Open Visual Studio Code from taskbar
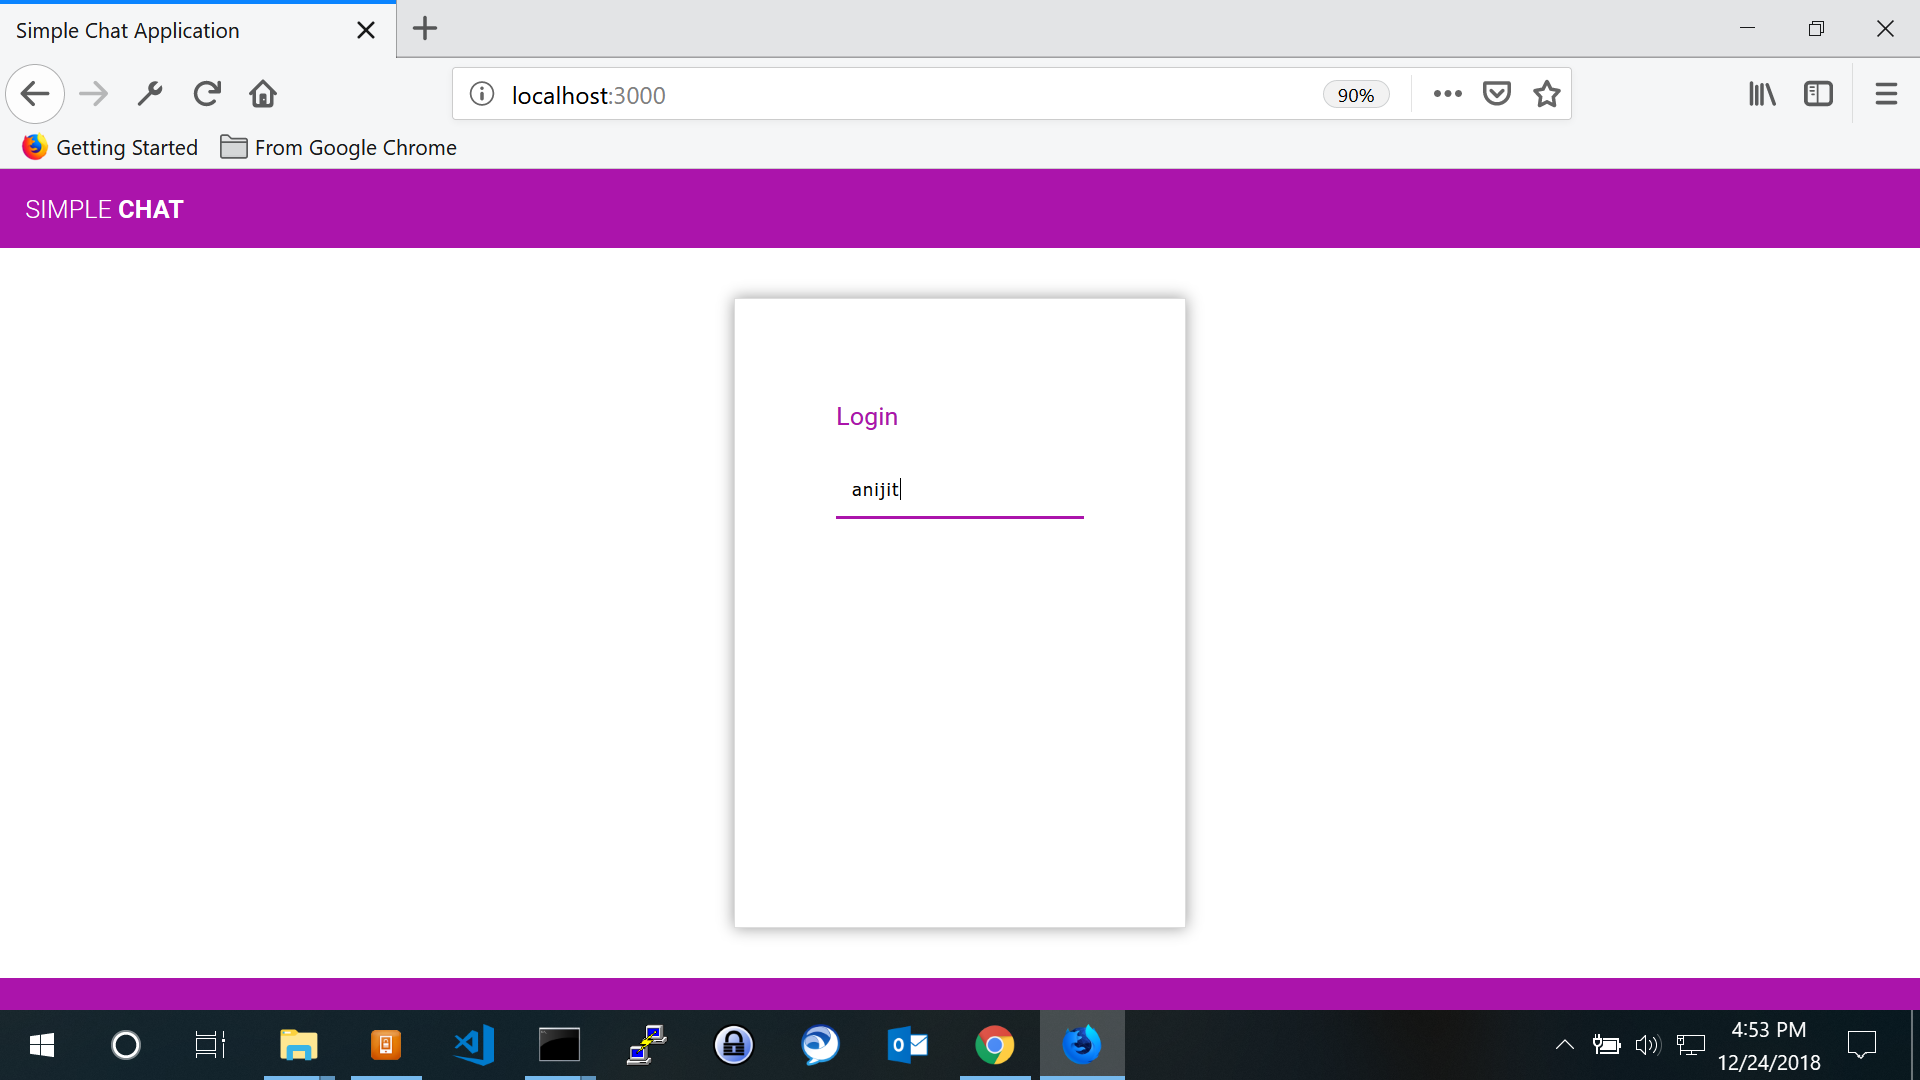Image resolution: width=1920 pixels, height=1080 pixels. 473,1045
